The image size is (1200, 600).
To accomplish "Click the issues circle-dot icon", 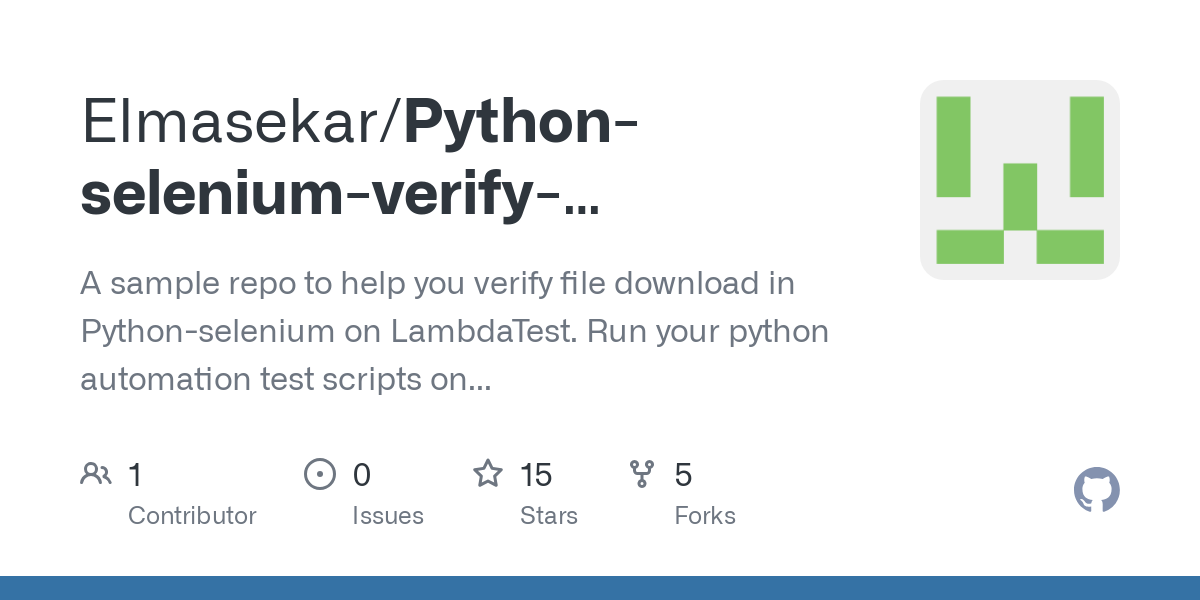I will tap(319, 474).
